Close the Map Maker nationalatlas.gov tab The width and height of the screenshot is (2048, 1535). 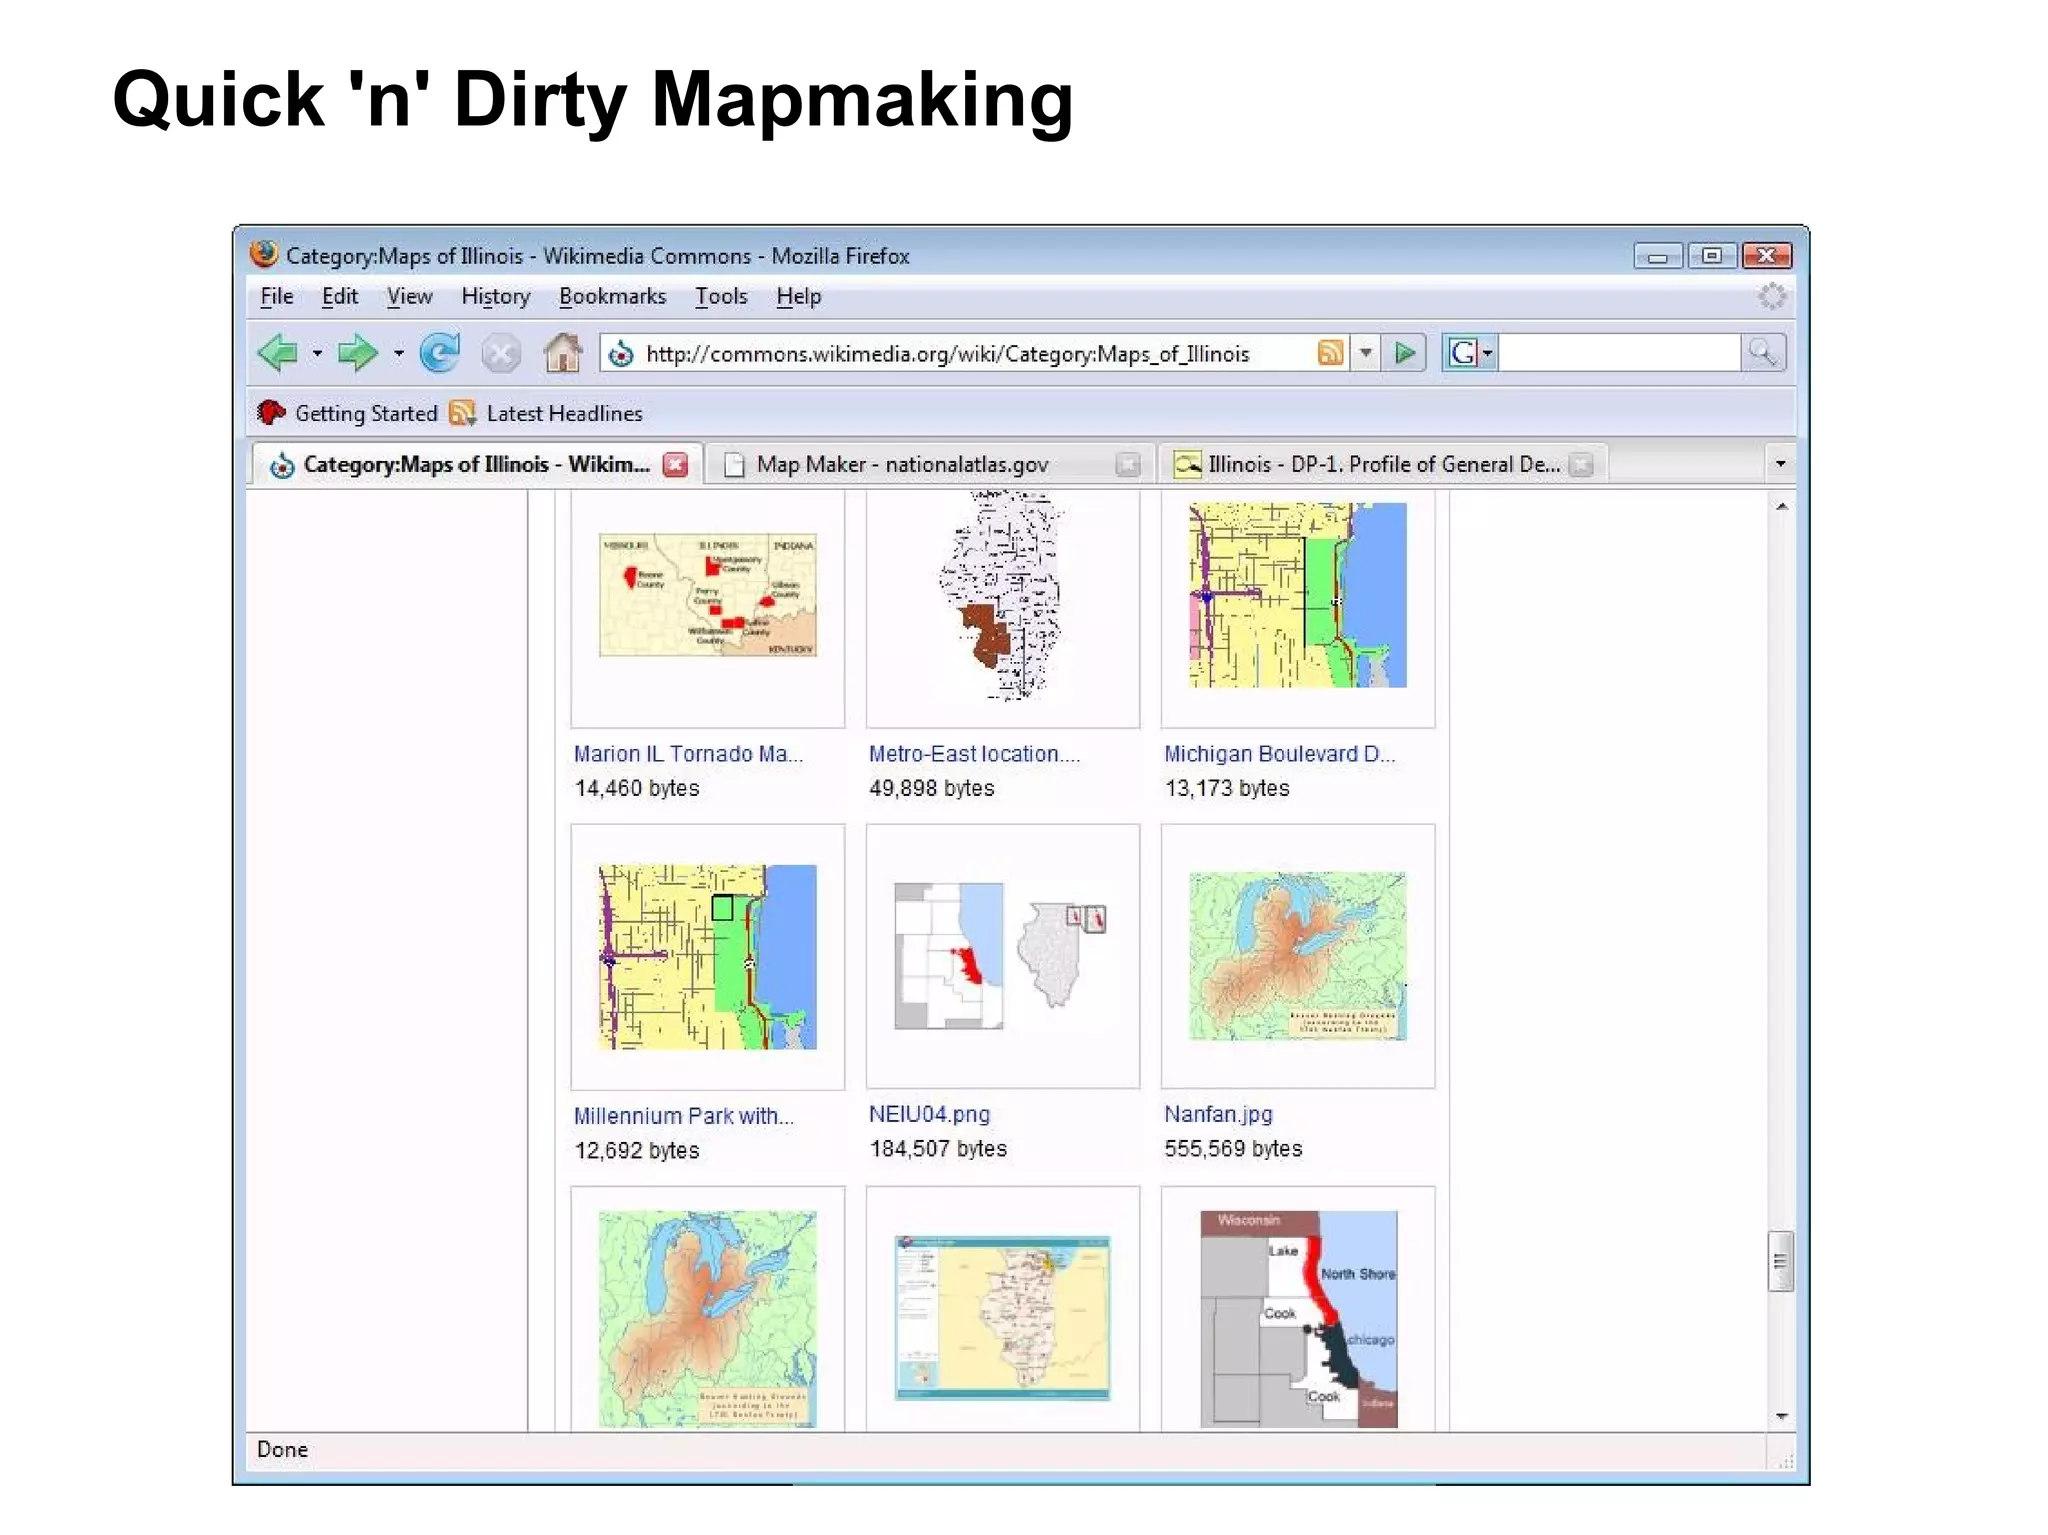(1128, 464)
